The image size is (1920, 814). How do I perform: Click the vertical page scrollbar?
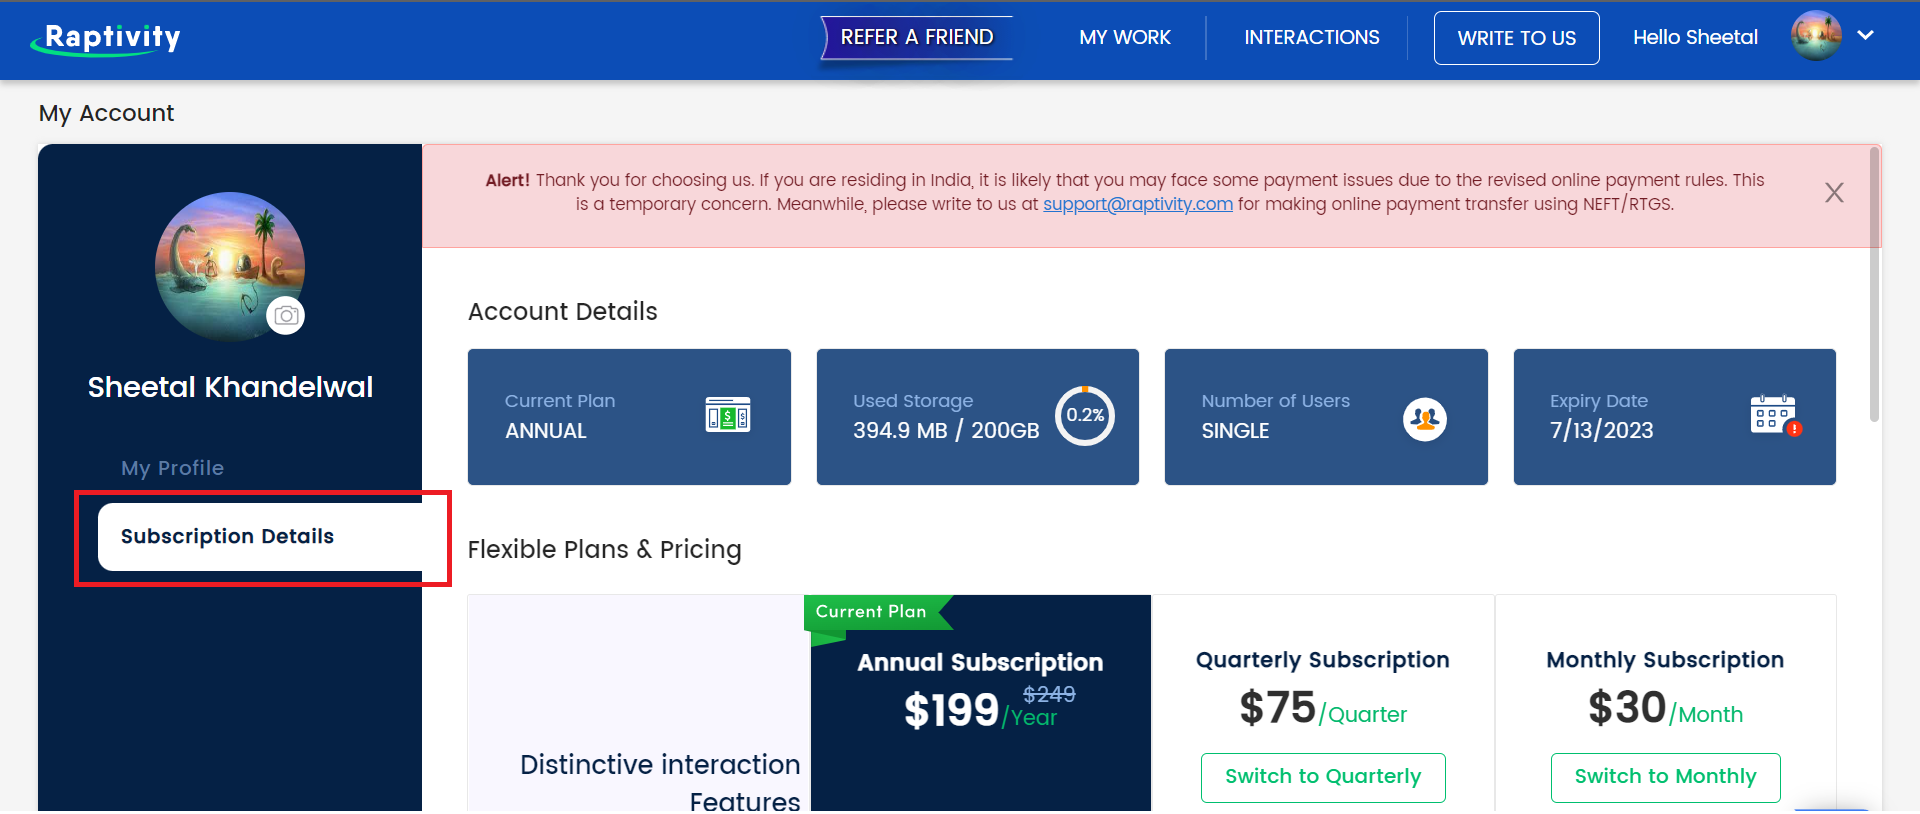(1874, 284)
